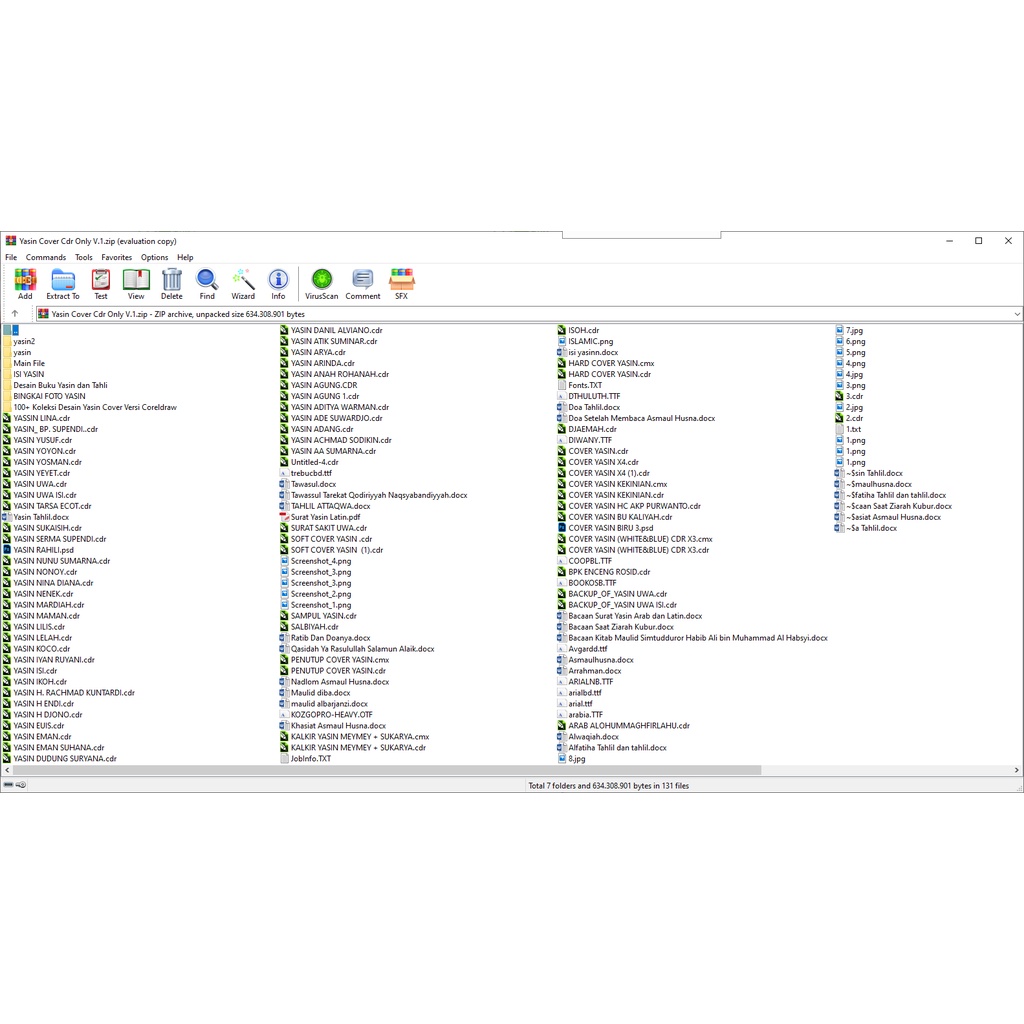Open the Comment tool

pyautogui.click(x=363, y=283)
